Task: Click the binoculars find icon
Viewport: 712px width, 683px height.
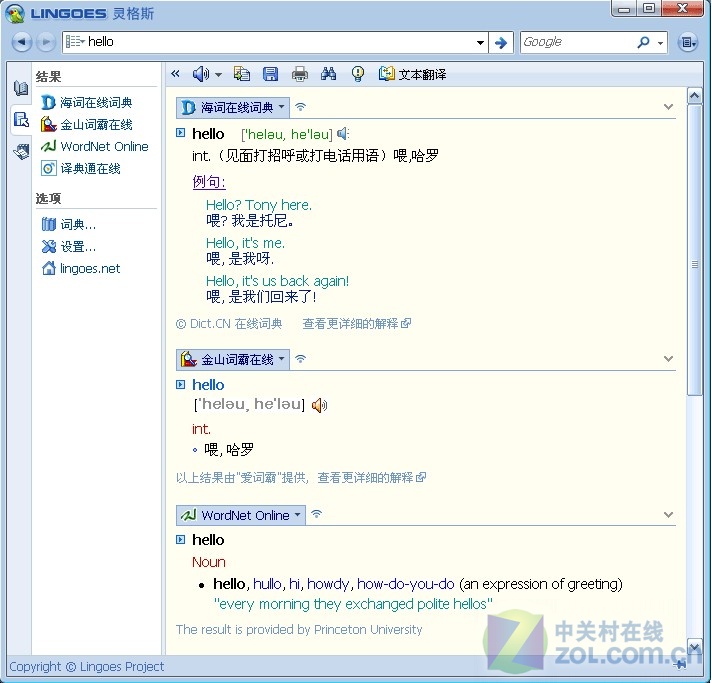Action: point(328,74)
